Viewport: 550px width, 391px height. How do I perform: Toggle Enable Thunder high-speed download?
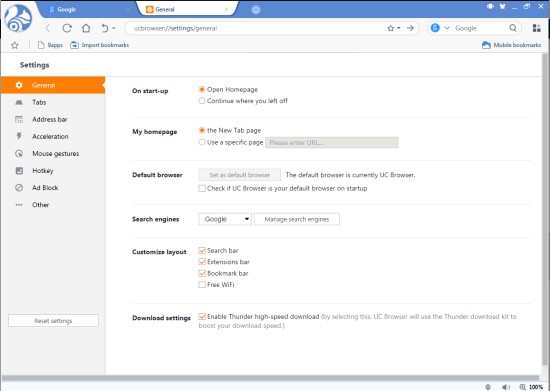click(x=202, y=317)
